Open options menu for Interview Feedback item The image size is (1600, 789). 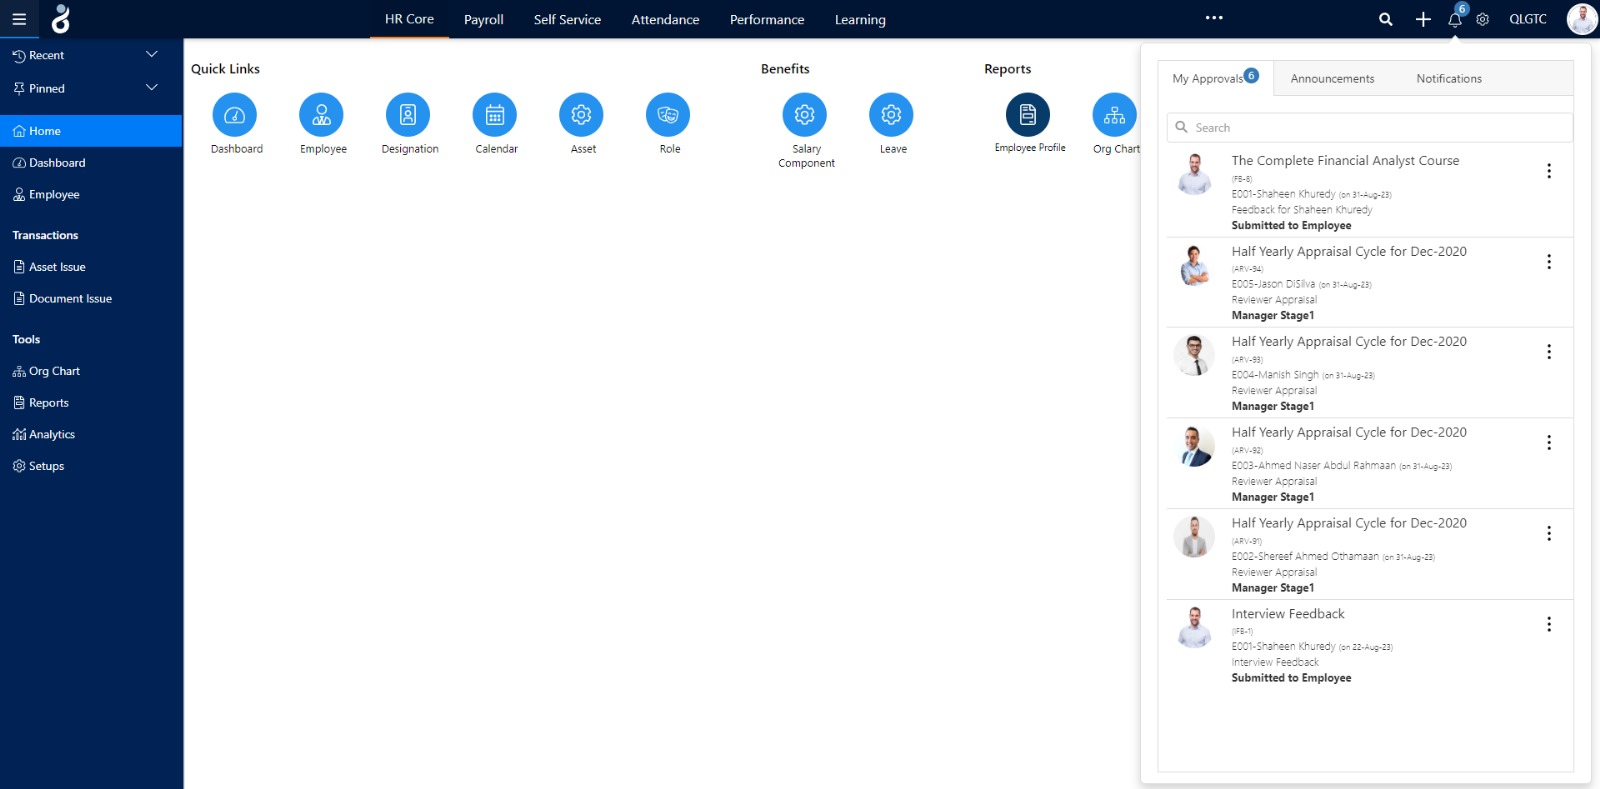[1549, 624]
